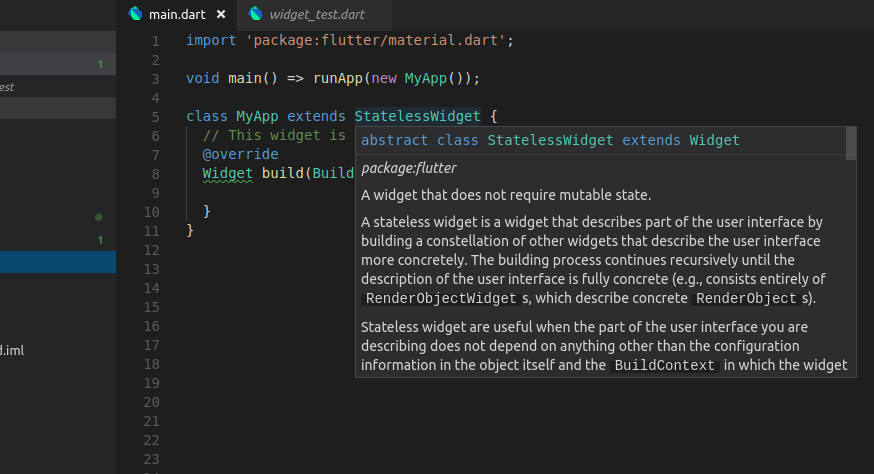The width and height of the screenshot is (874, 474).
Task: Place cursor on the @override annotation
Action: click(240, 154)
